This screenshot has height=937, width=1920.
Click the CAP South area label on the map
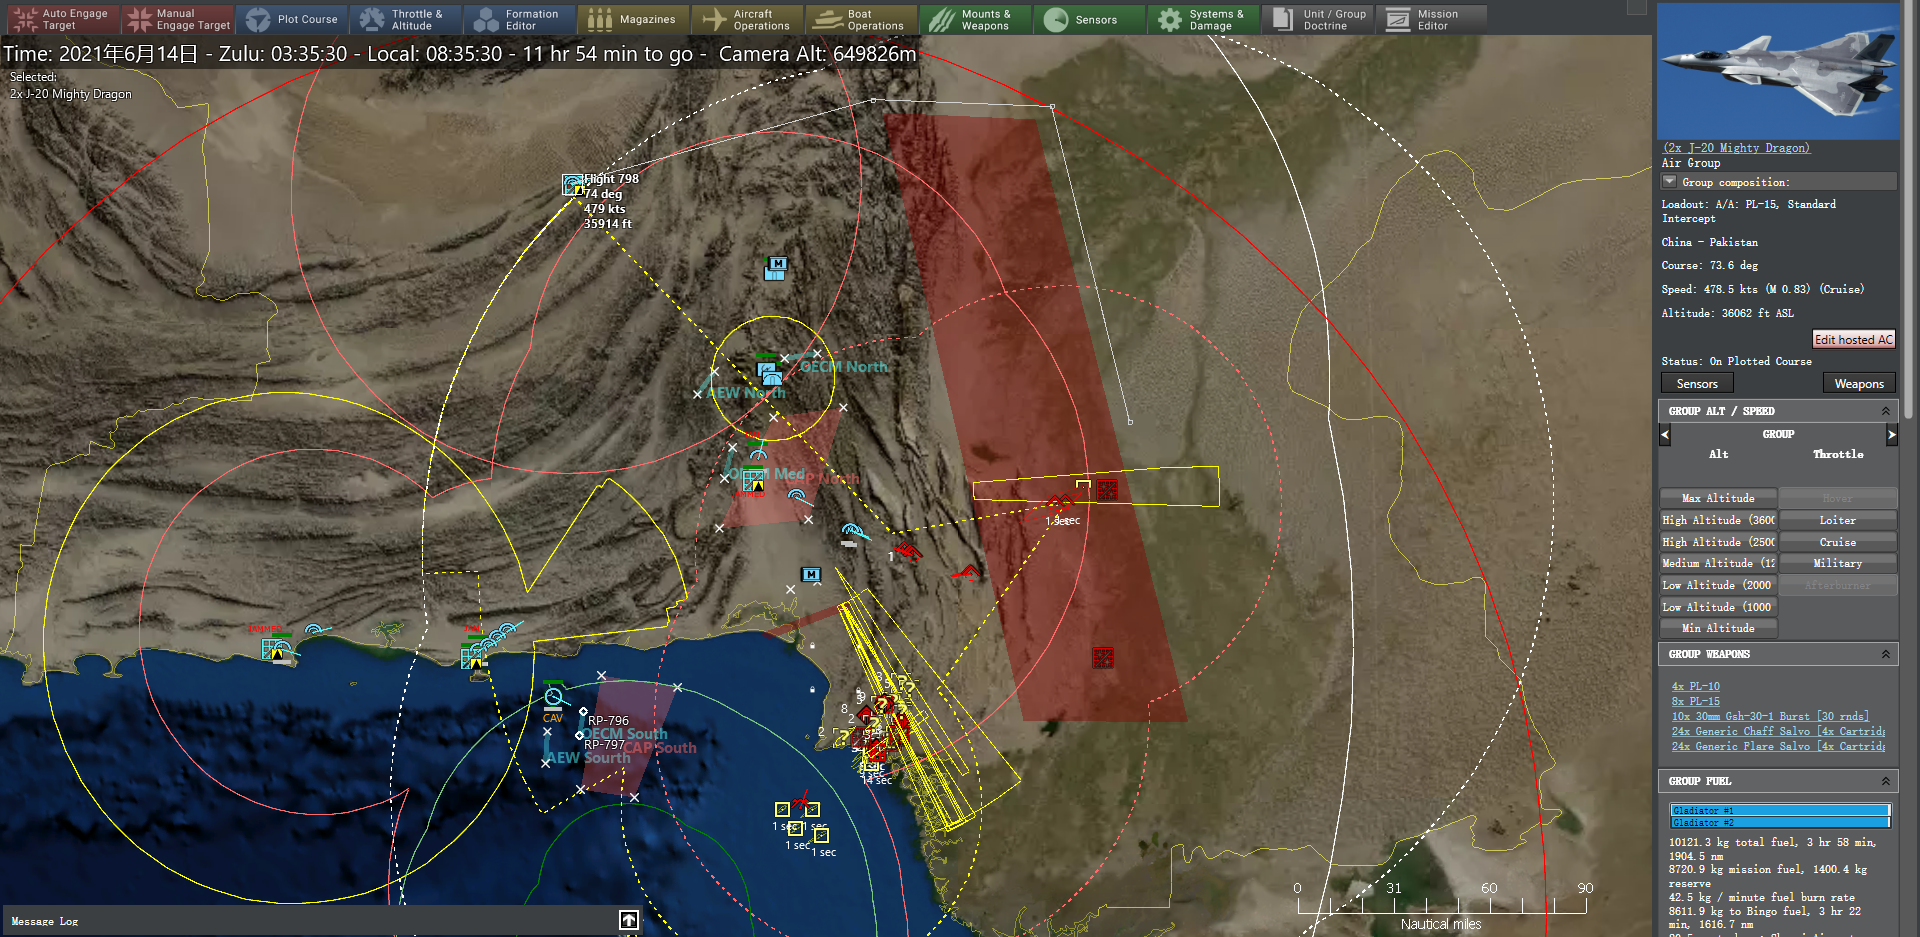(x=661, y=748)
